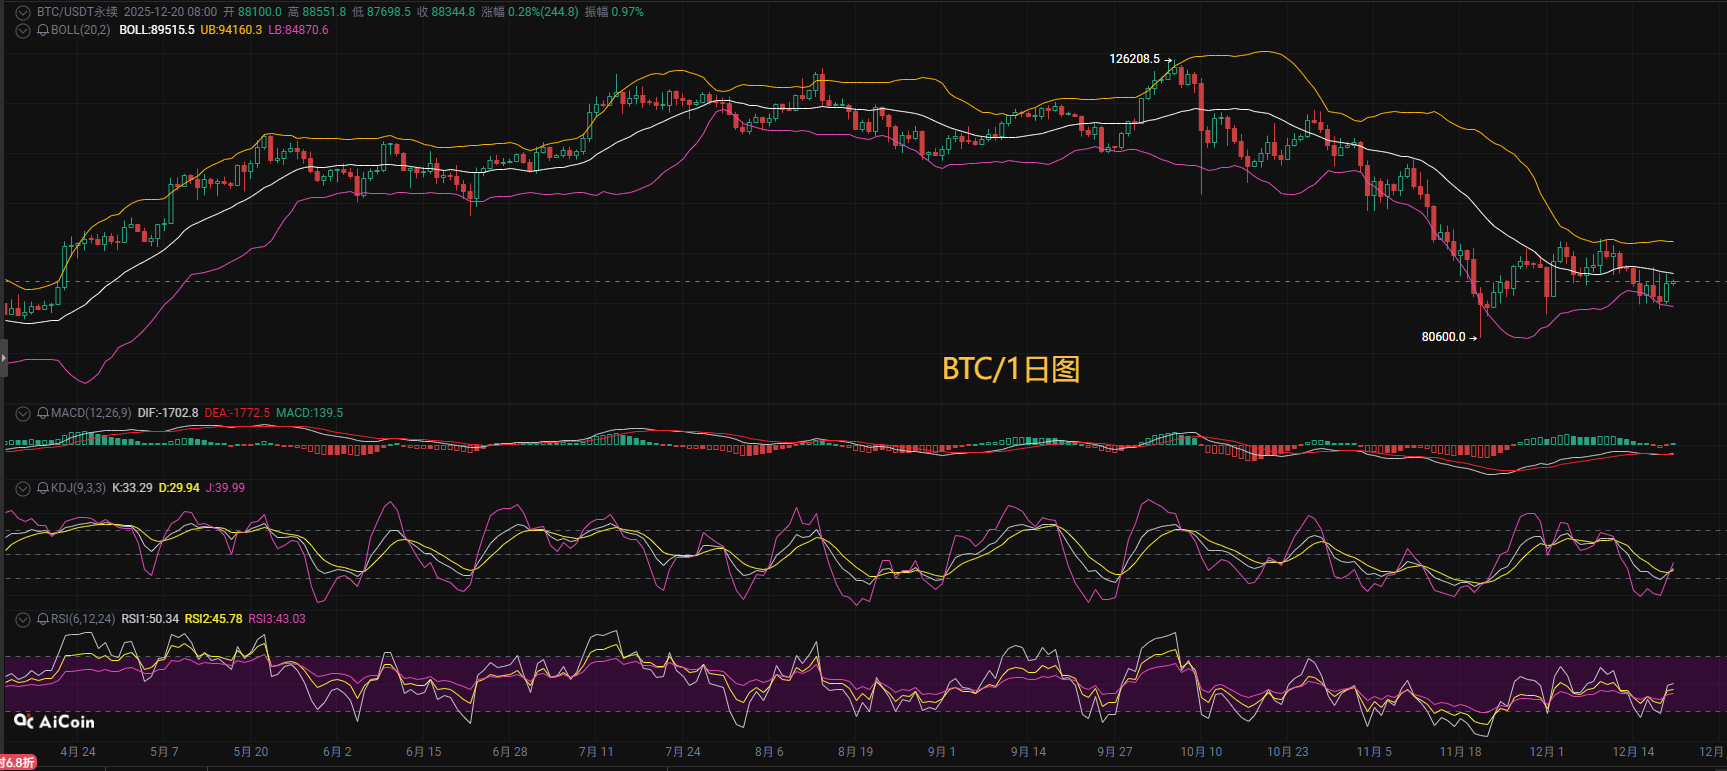Viewport: 1727px width, 771px height.
Task: Open the MACD(12,26,9) indicator label
Action: coord(90,413)
